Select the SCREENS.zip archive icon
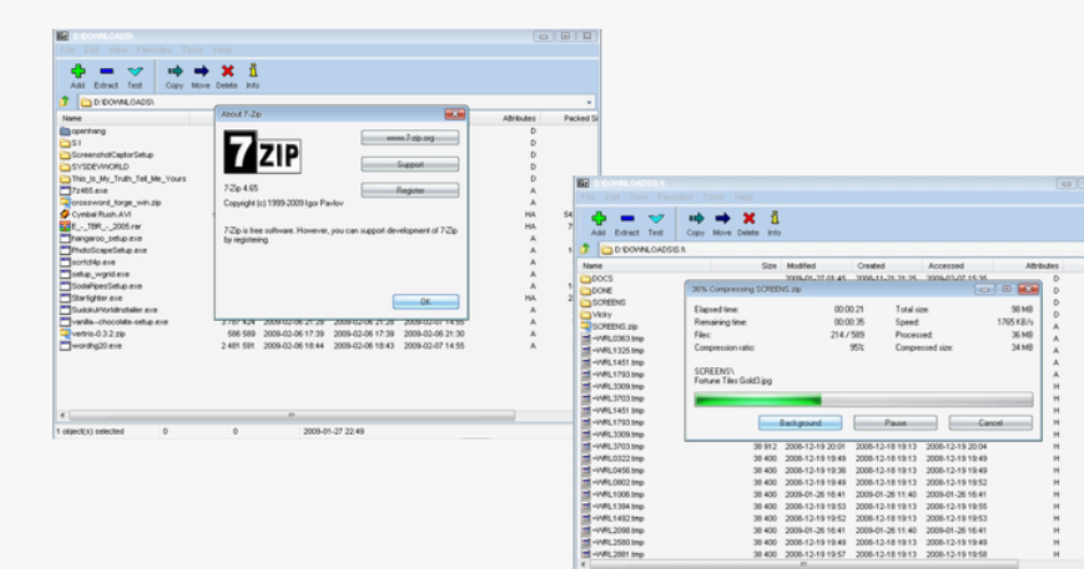This screenshot has height=569, width=1086. [x=586, y=326]
